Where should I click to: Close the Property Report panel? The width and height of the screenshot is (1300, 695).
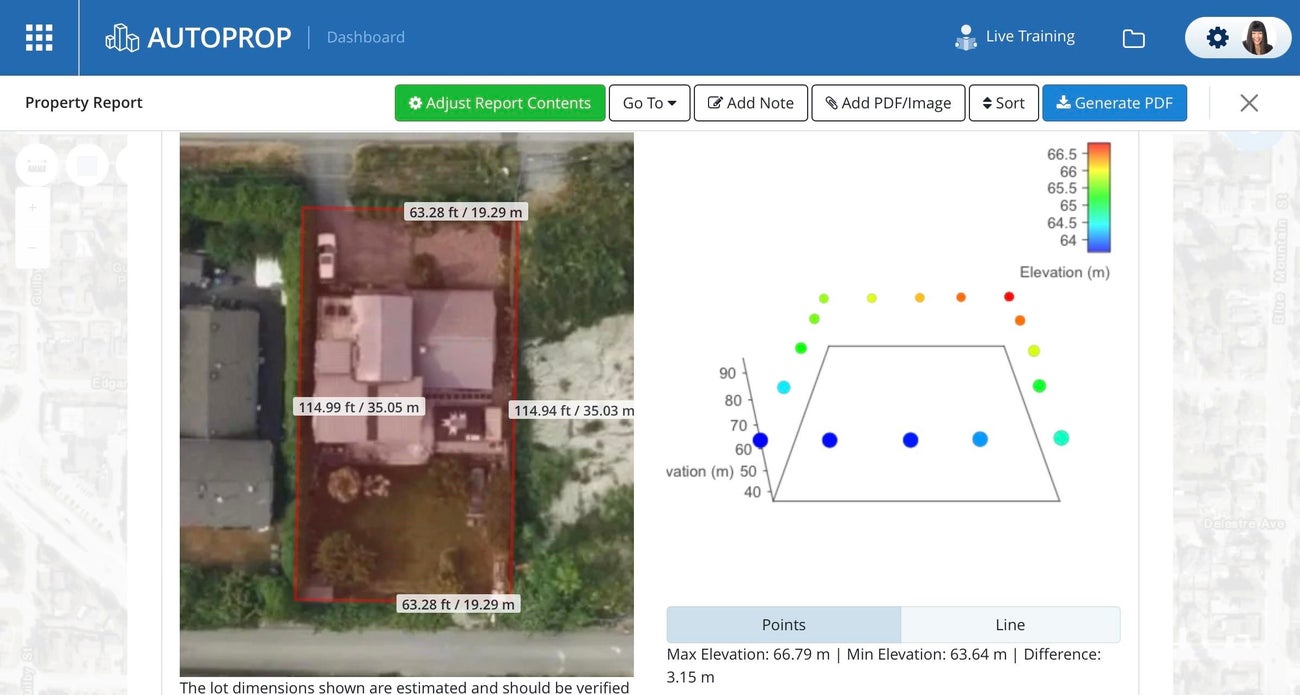[x=1249, y=103]
